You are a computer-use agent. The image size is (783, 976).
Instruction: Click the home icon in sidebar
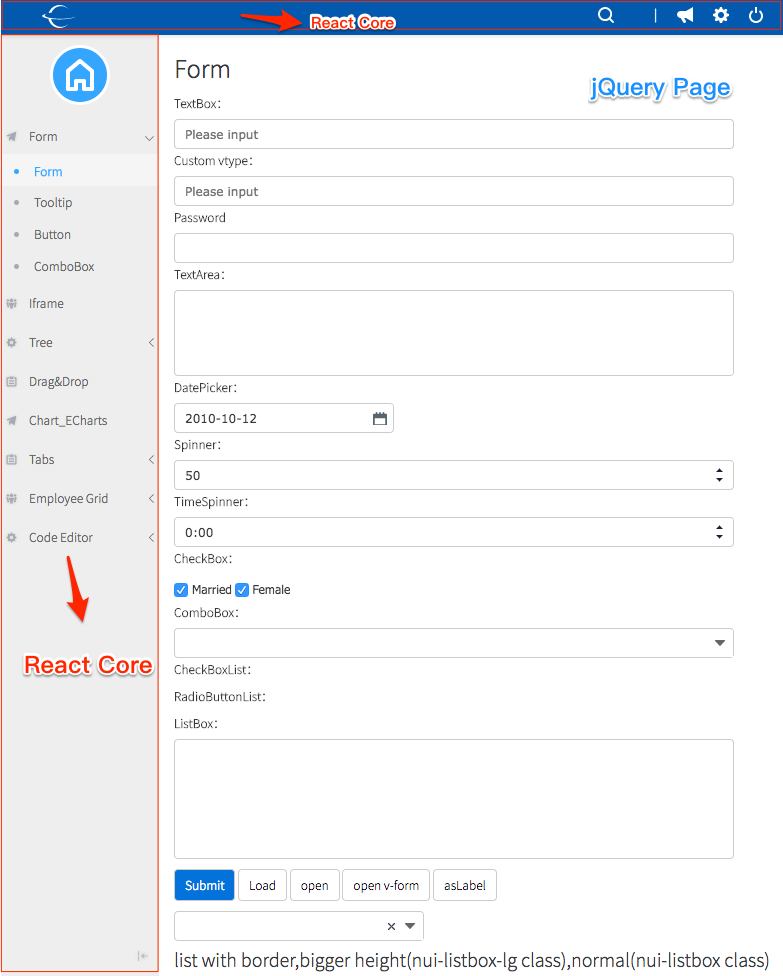(x=79, y=75)
